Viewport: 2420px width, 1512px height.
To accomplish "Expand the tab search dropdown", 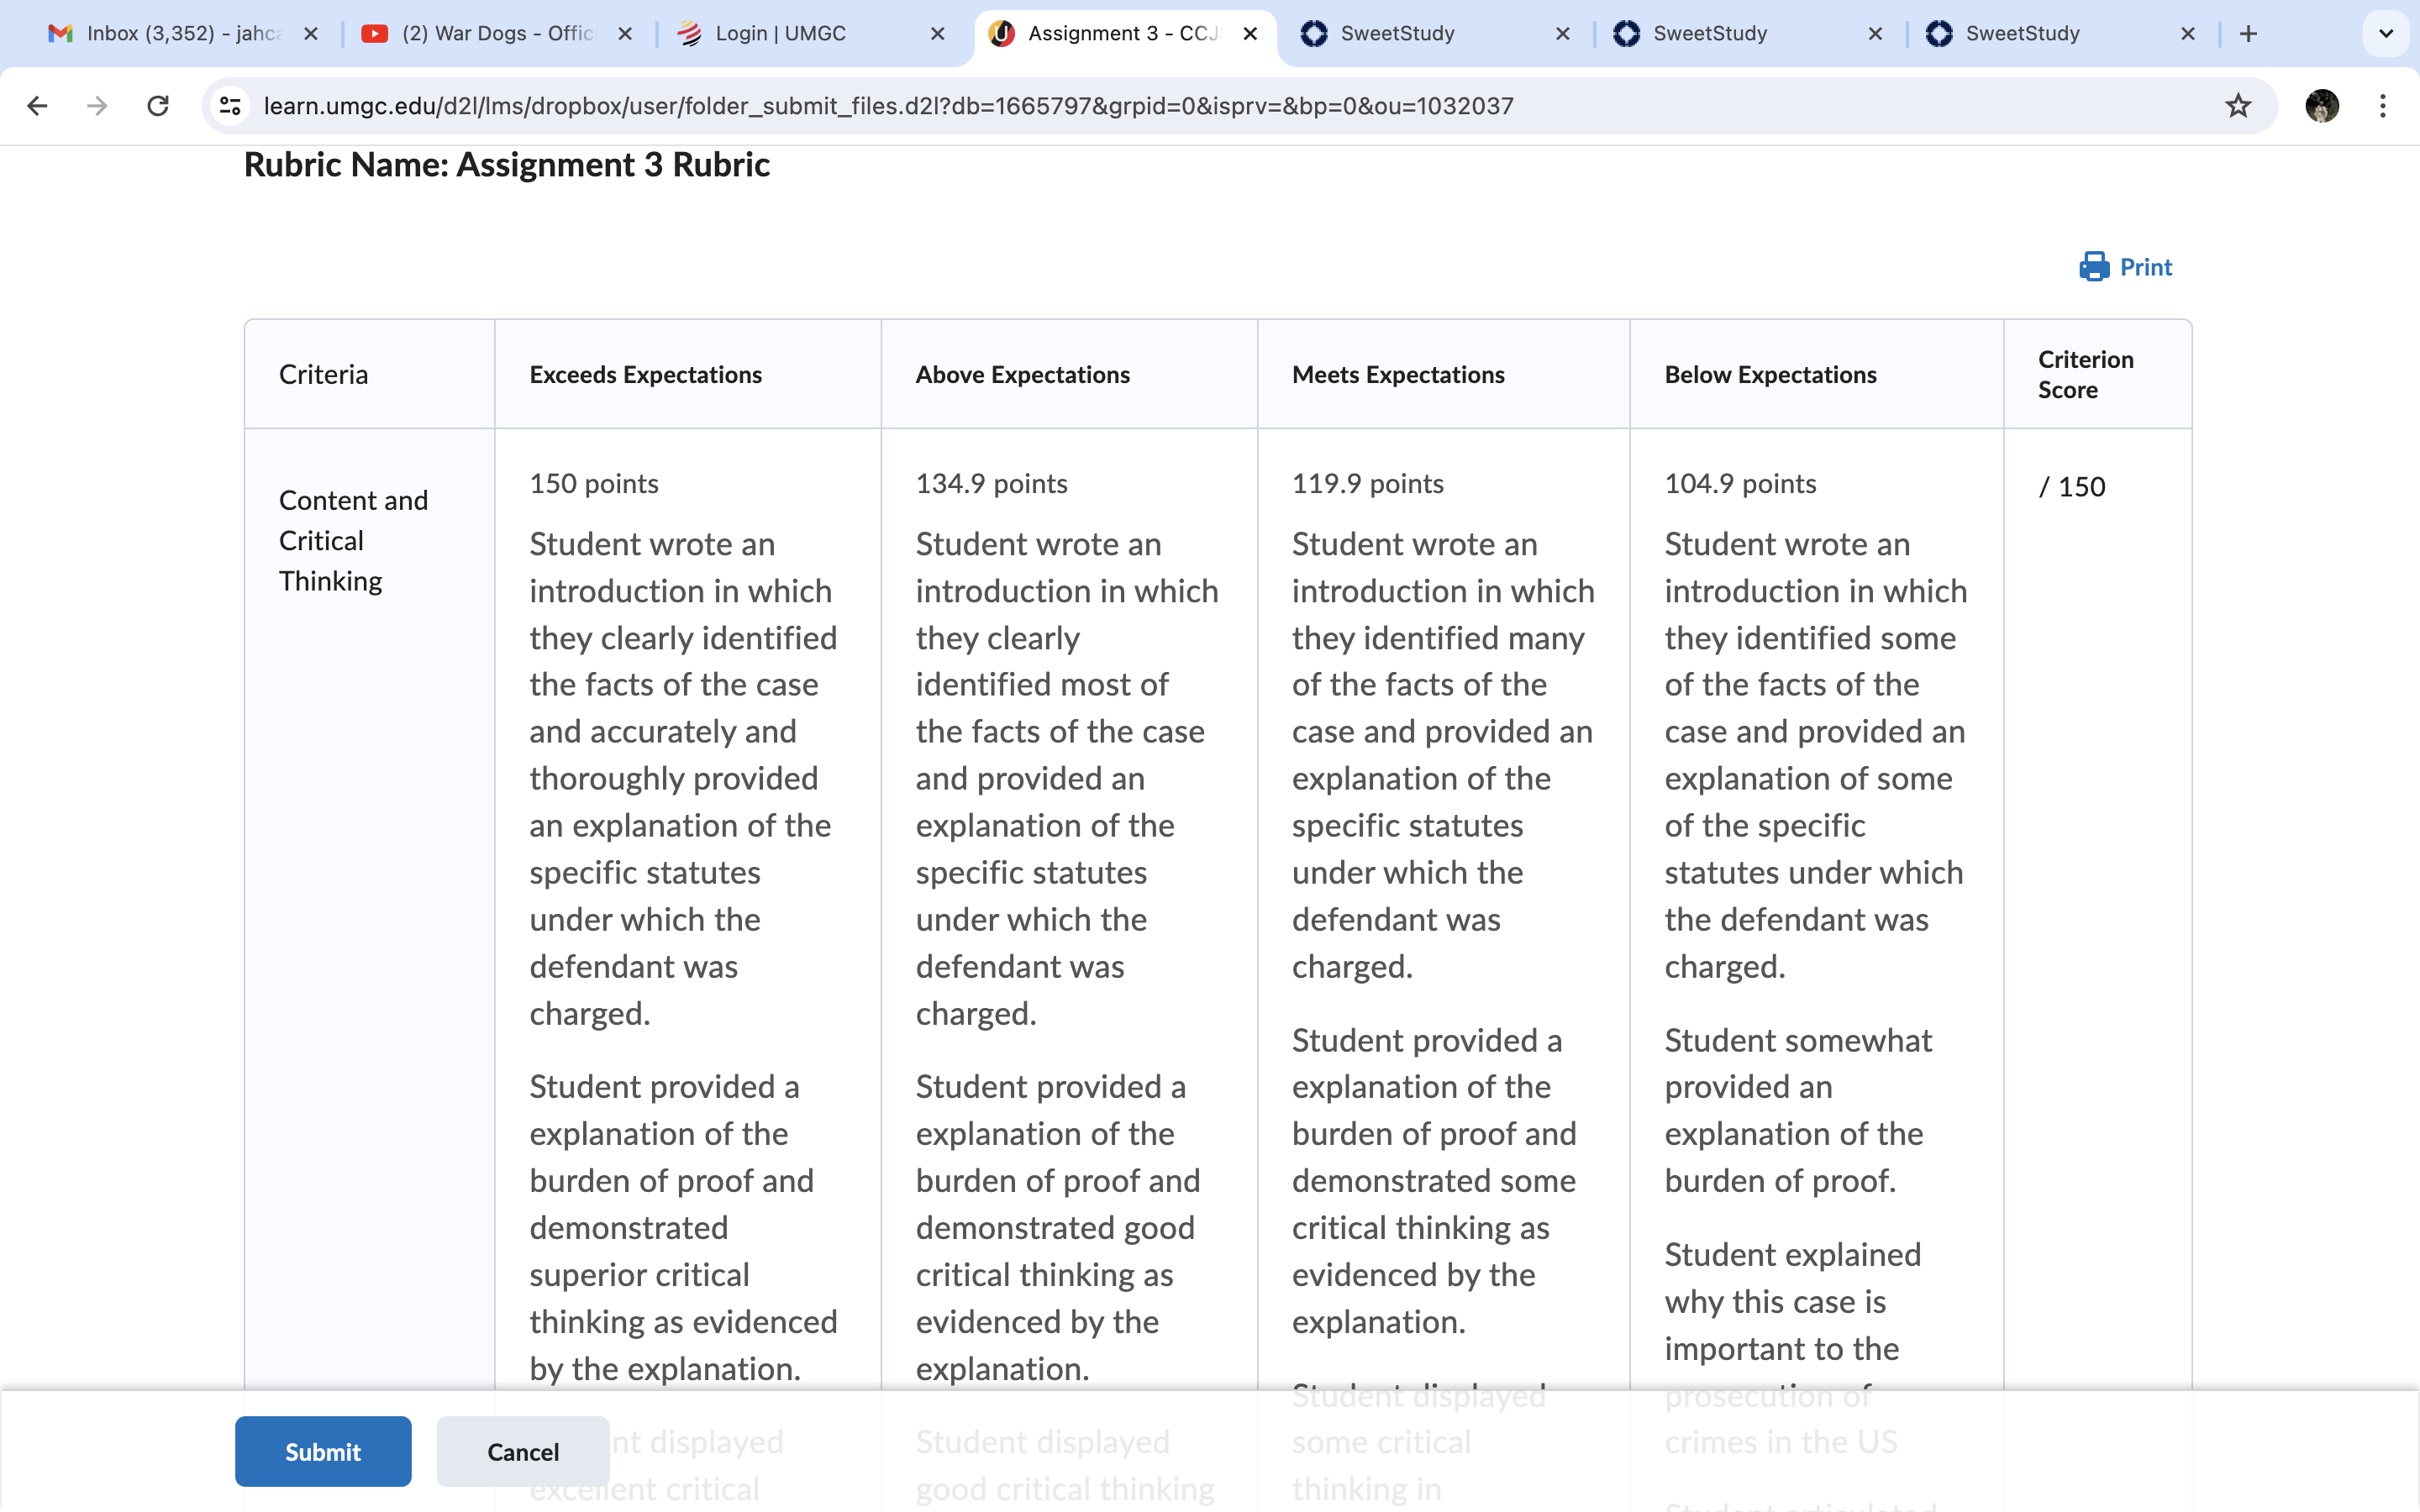I will (x=2386, y=34).
